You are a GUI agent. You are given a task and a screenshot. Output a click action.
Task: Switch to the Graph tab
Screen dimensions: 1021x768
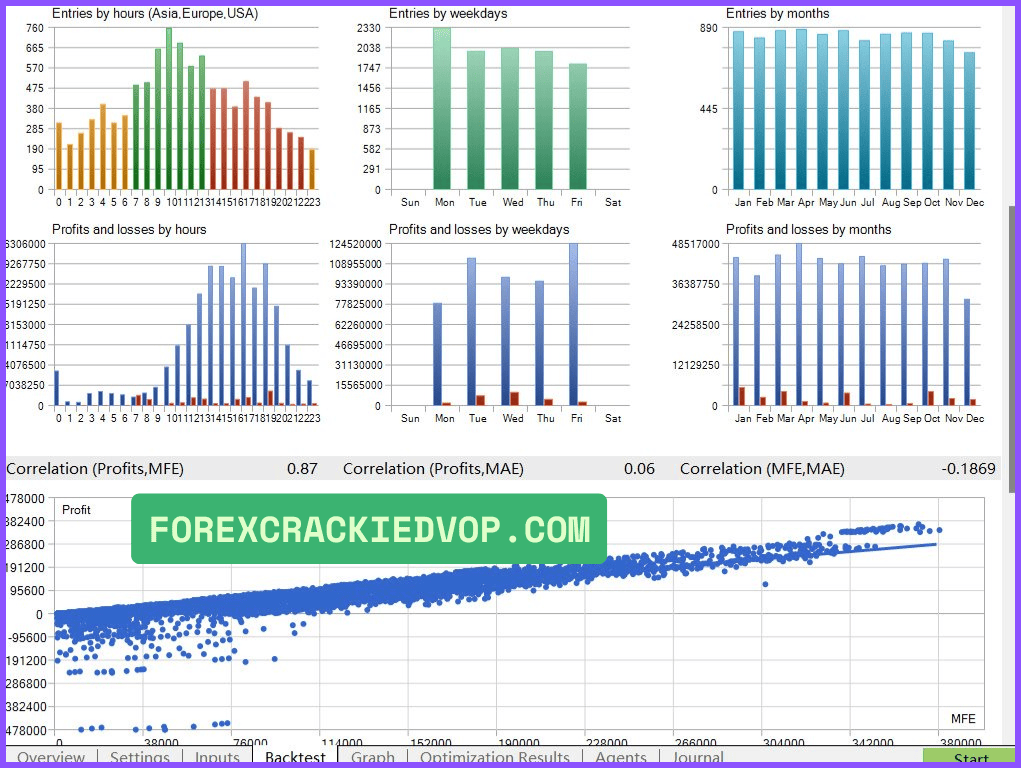coord(372,758)
